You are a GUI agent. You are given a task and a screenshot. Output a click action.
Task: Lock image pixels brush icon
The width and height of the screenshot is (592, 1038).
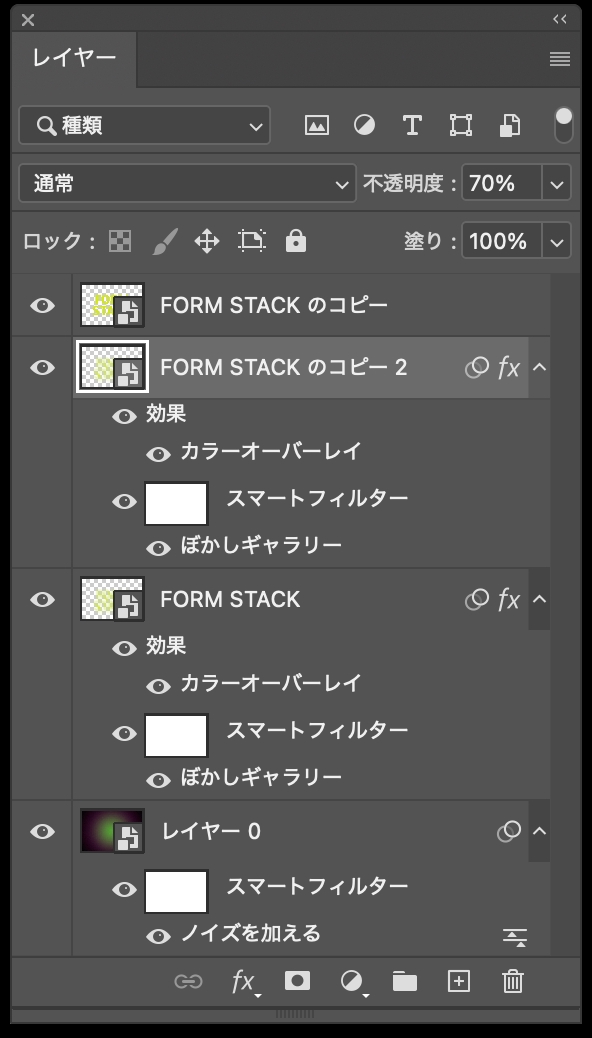(164, 242)
